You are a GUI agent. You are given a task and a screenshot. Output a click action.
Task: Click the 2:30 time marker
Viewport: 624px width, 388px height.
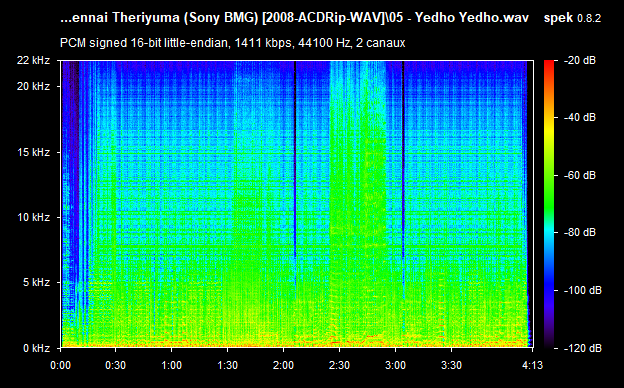pos(339,365)
